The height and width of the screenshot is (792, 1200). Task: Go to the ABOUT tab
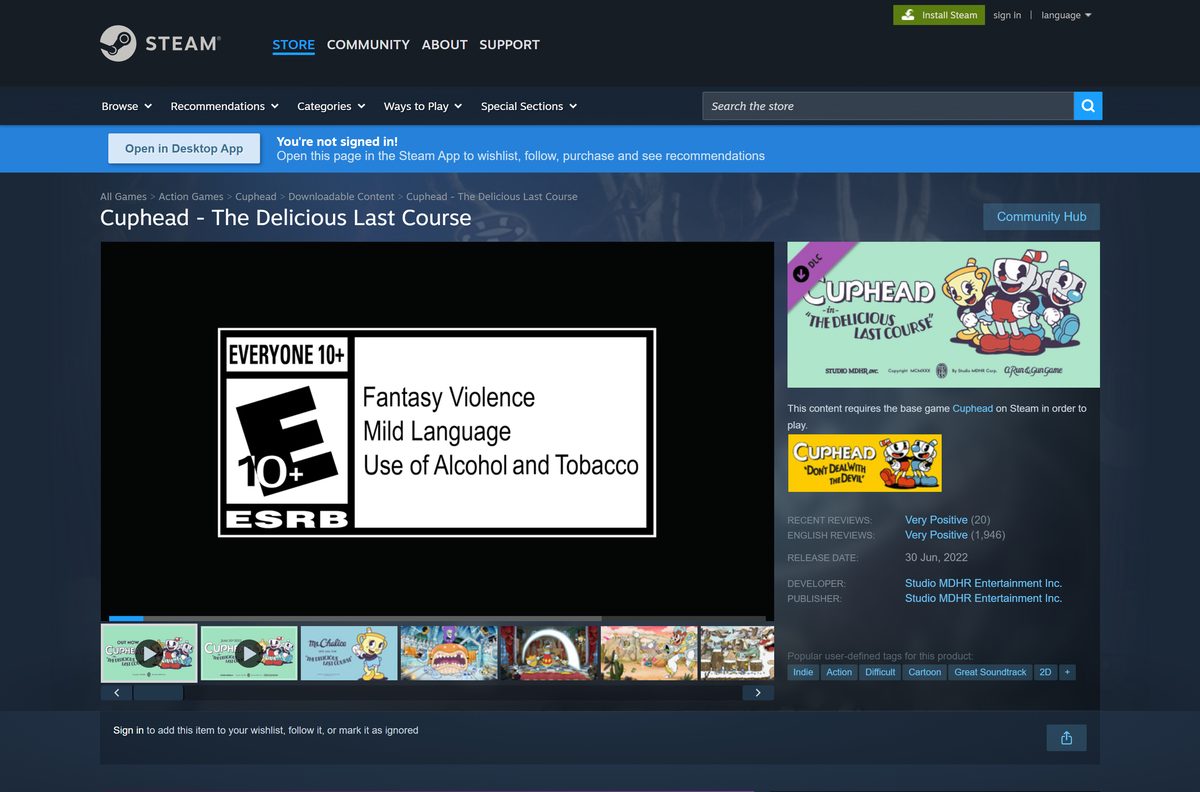[444, 44]
